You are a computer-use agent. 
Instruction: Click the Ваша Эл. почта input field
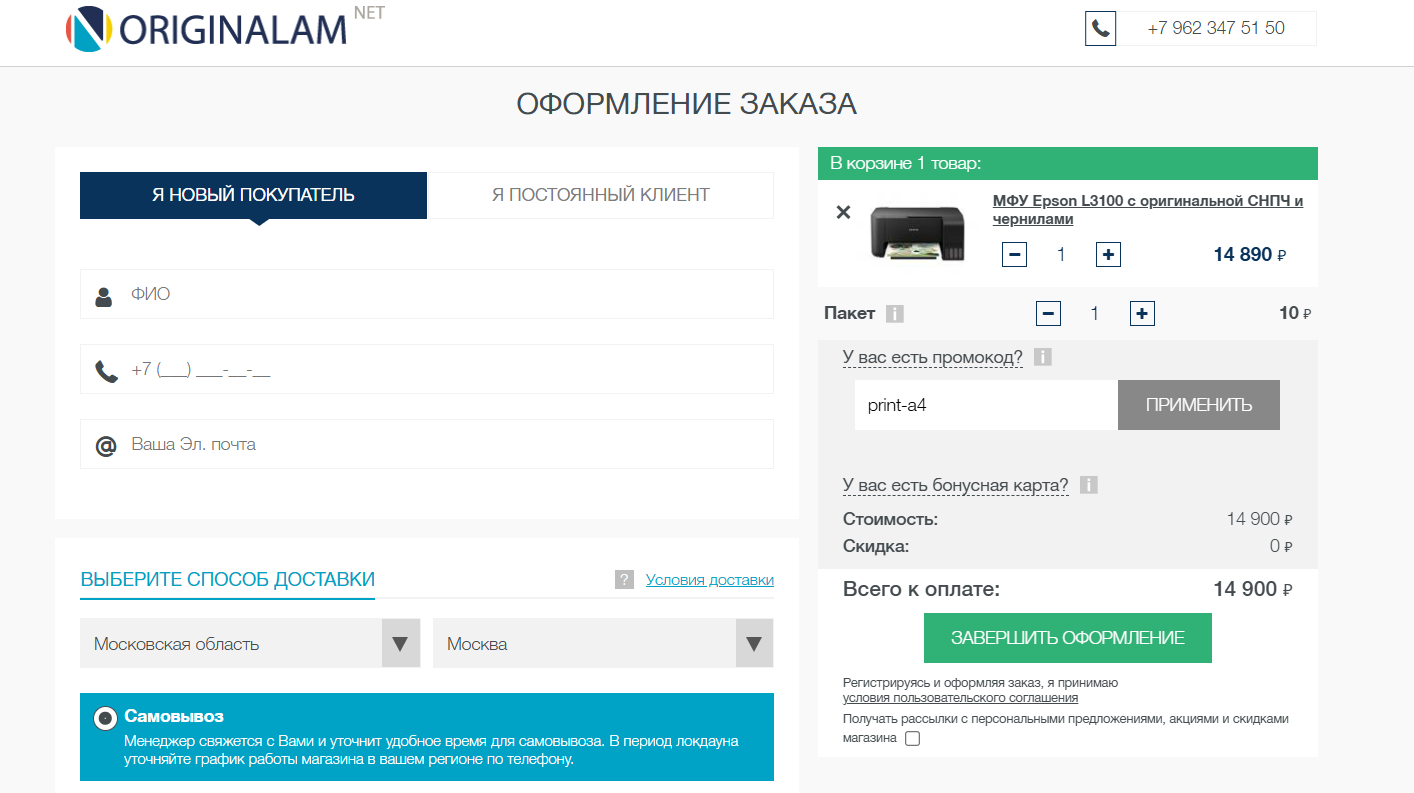427,444
